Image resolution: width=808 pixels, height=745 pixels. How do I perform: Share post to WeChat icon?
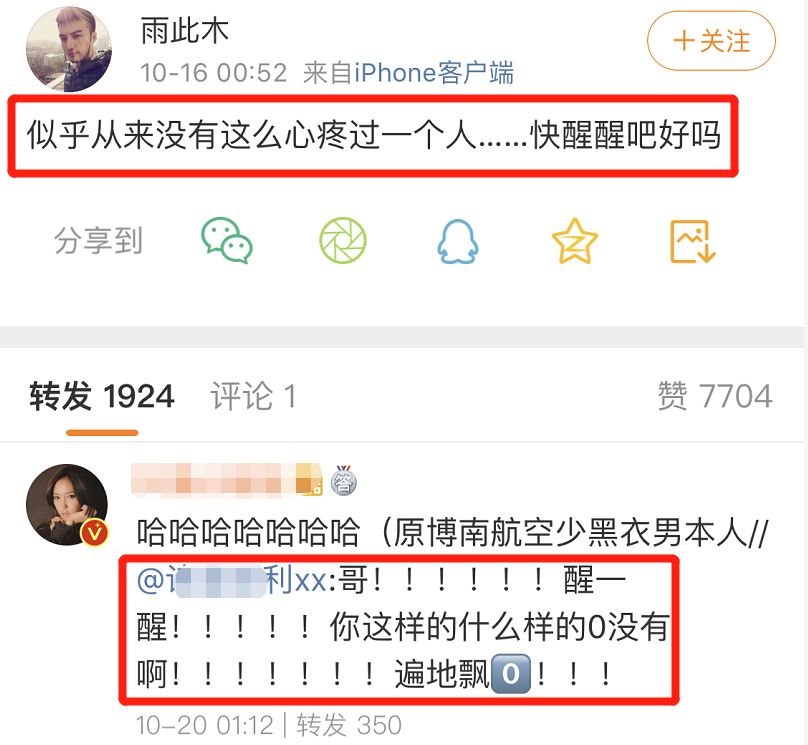coord(227,241)
